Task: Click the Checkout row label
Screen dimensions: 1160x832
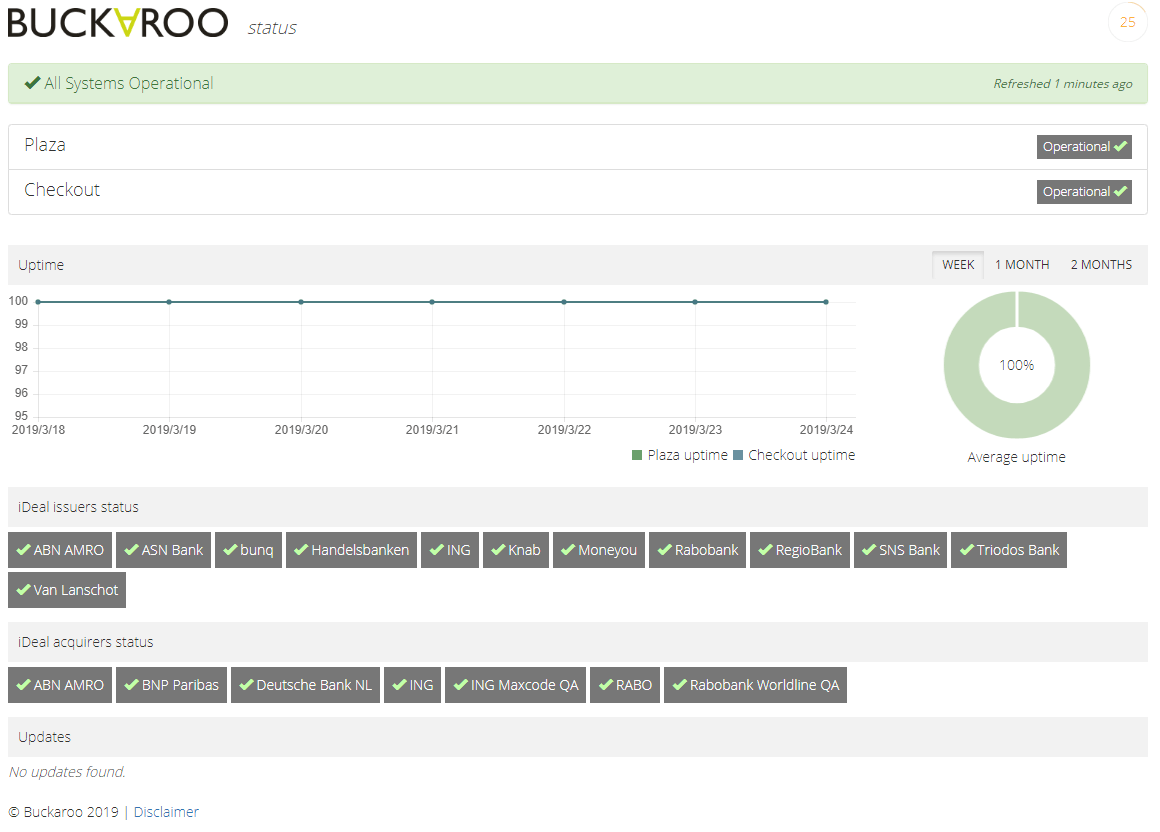Action: 62,190
